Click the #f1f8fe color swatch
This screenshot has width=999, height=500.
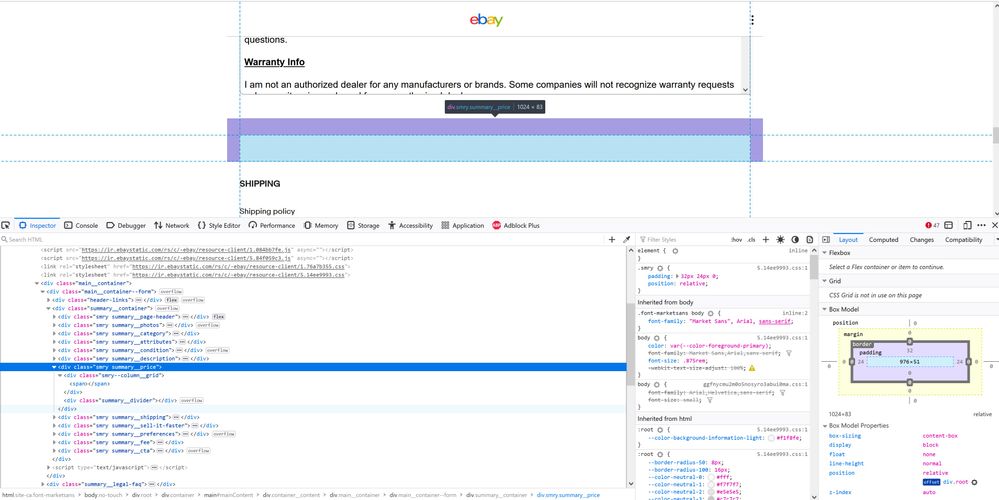(x=771, y=438)
